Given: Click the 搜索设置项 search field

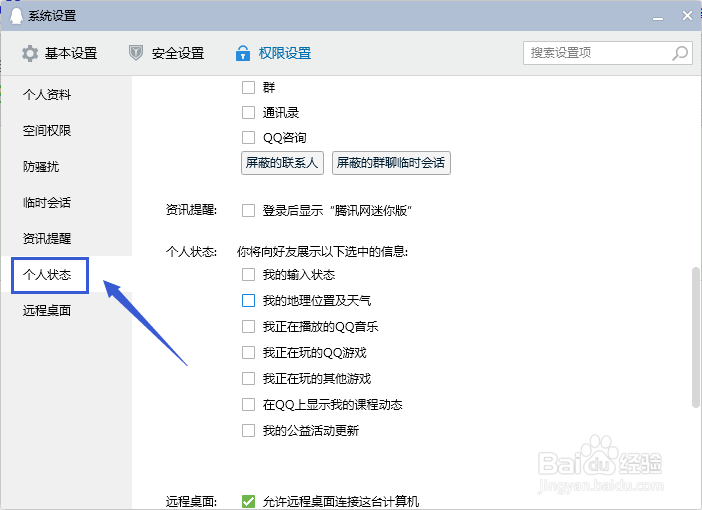Looking at the screenshot, I should pos(608,53).
